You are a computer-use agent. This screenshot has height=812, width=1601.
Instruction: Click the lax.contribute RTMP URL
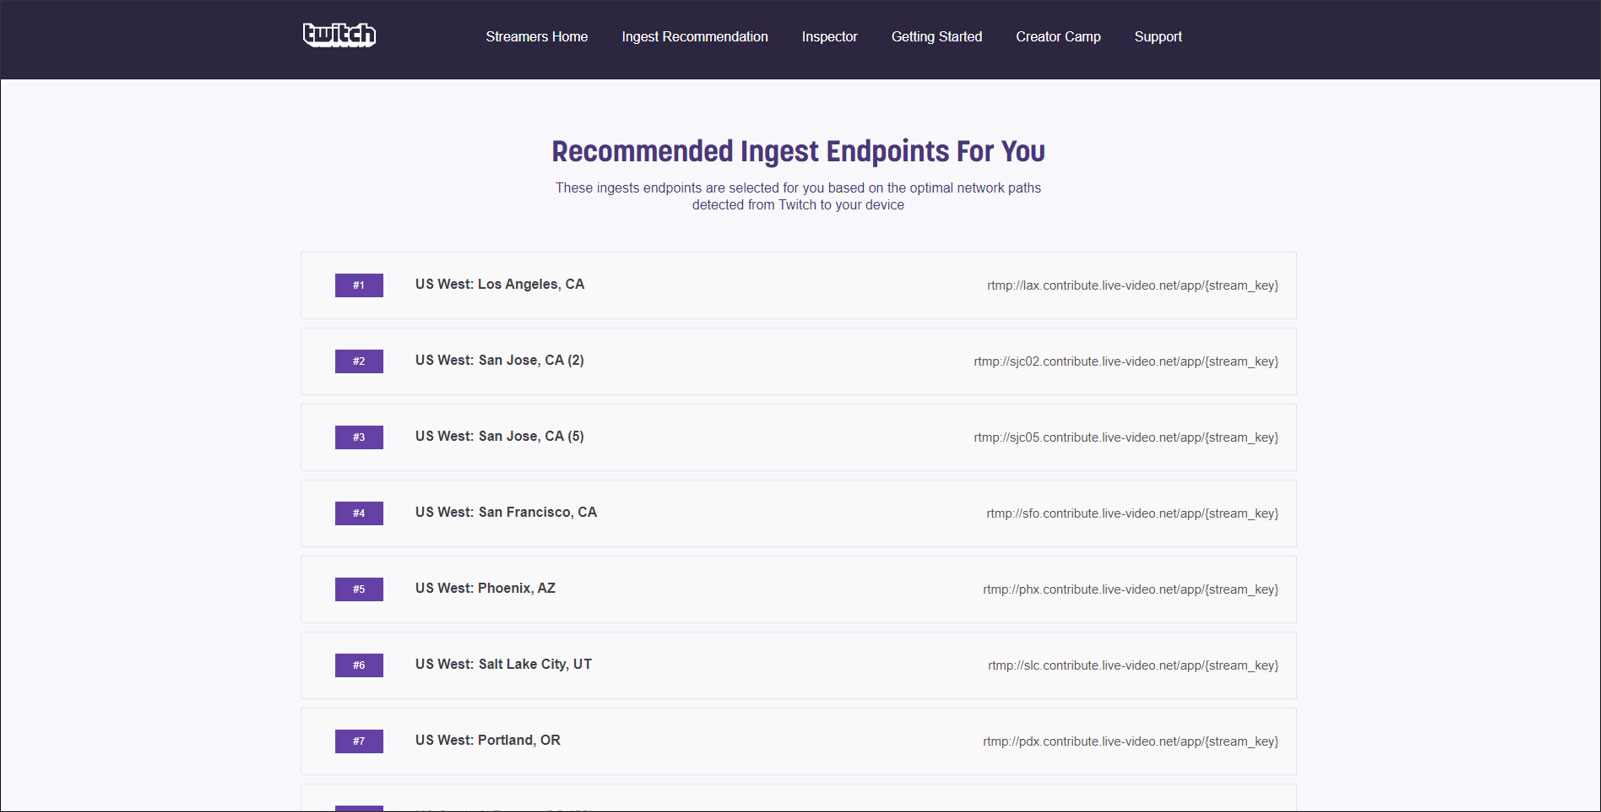pyautogui.click(x=1133, y=286)
